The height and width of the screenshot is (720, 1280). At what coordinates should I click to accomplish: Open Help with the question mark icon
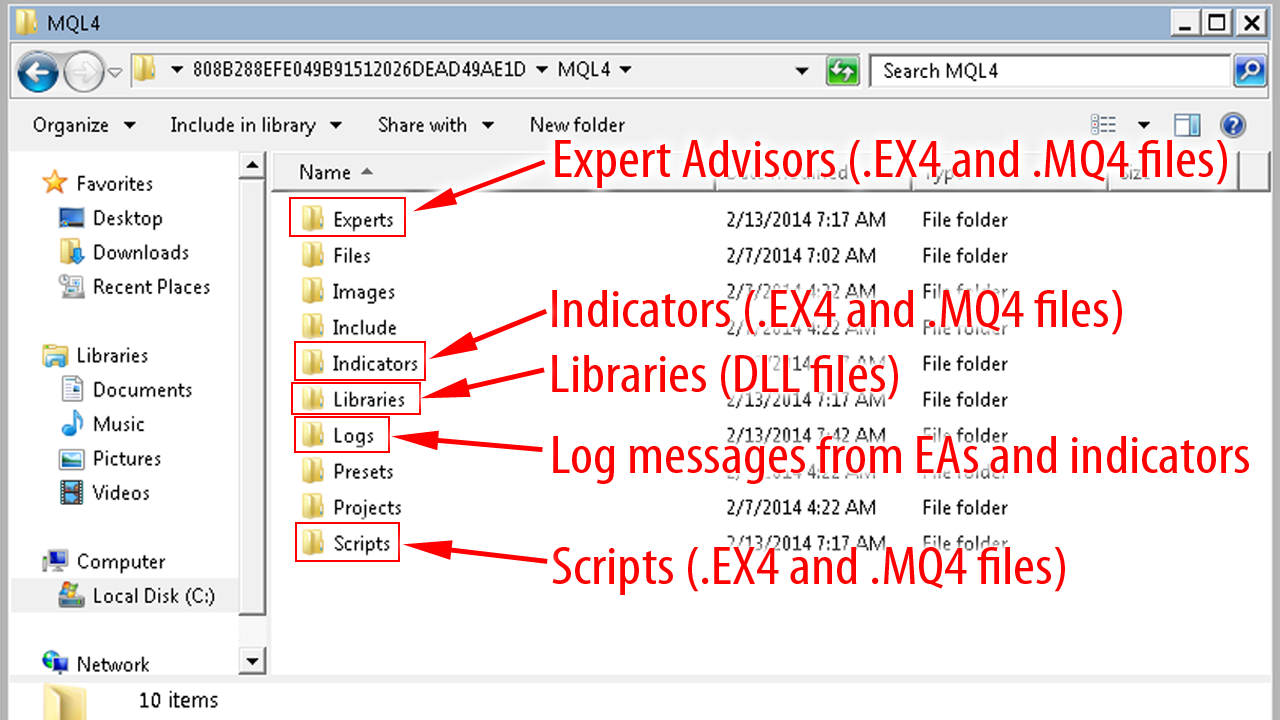1233,125
